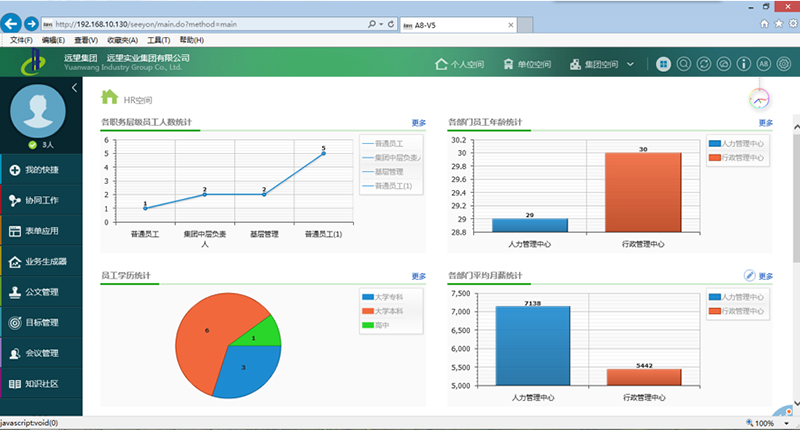Viewport: 800px width, 430px height.
Task: Collapse the left sidebar with the chevron
Action: point(73,89)
